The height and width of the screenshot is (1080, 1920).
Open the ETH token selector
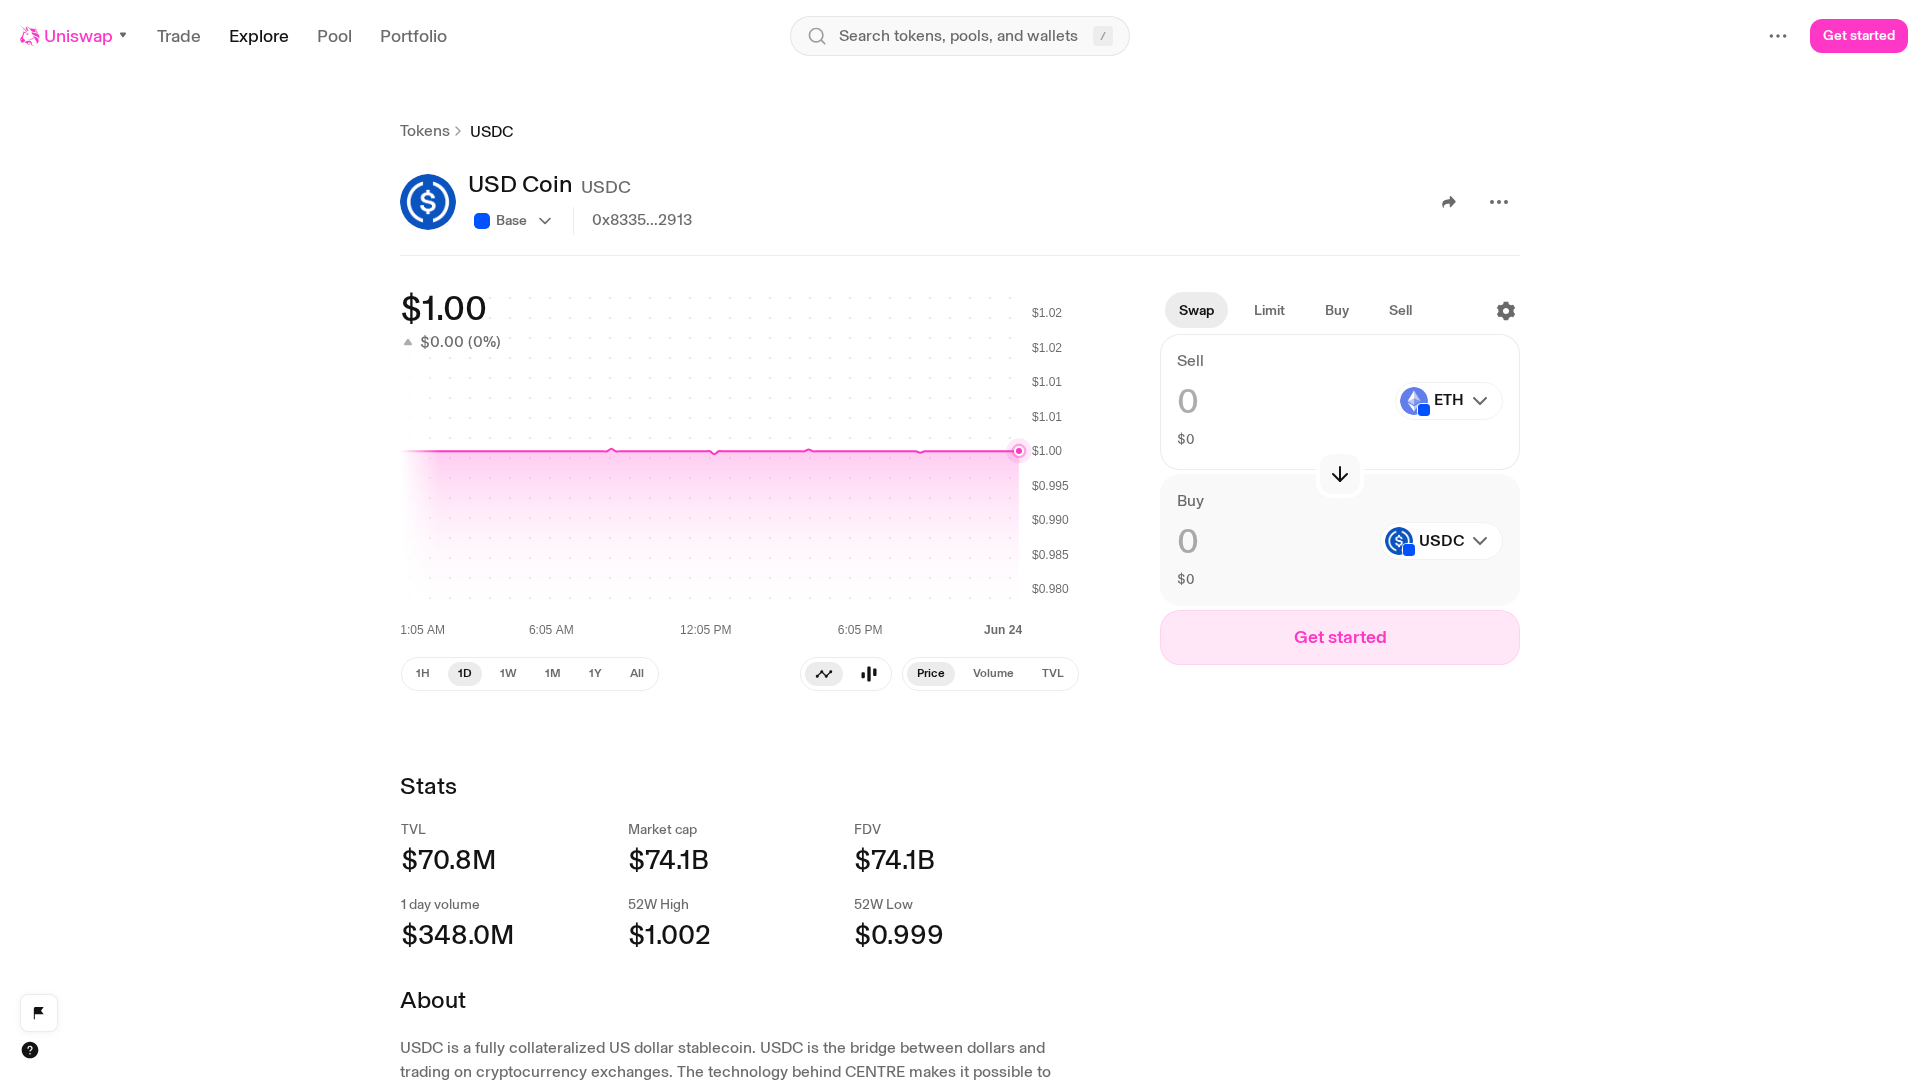[1449, 401]
